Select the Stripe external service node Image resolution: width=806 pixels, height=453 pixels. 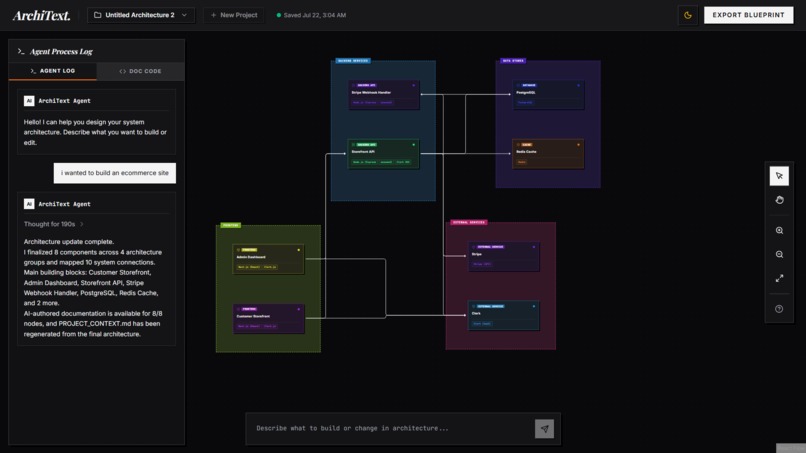click(504, 256)
